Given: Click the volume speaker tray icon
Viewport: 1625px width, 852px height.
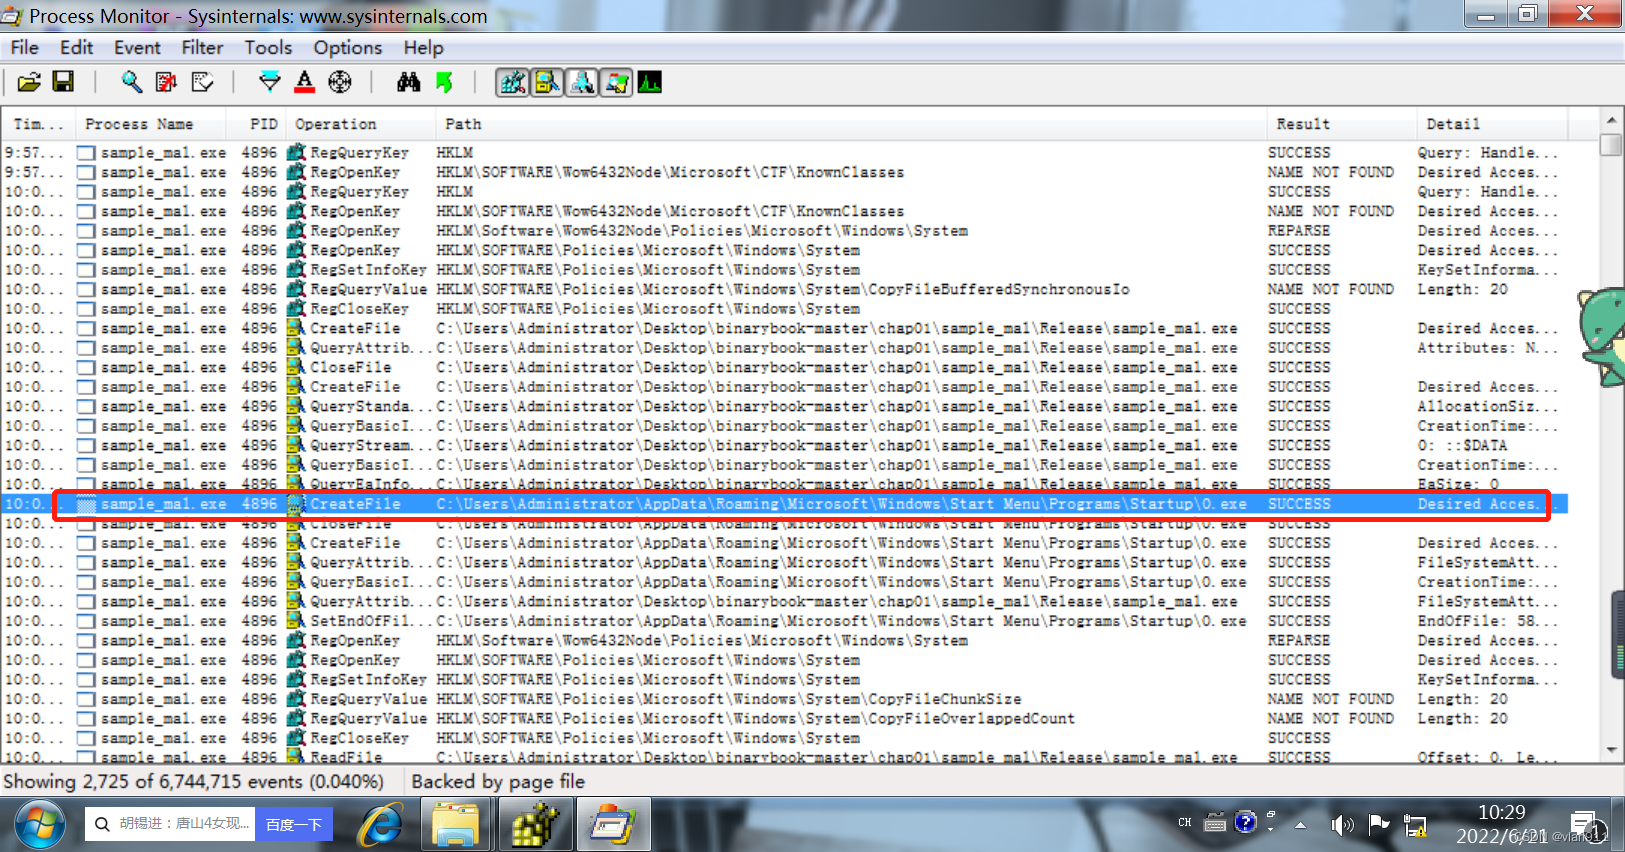Looking at the screenshot, I should (1342, 824).
